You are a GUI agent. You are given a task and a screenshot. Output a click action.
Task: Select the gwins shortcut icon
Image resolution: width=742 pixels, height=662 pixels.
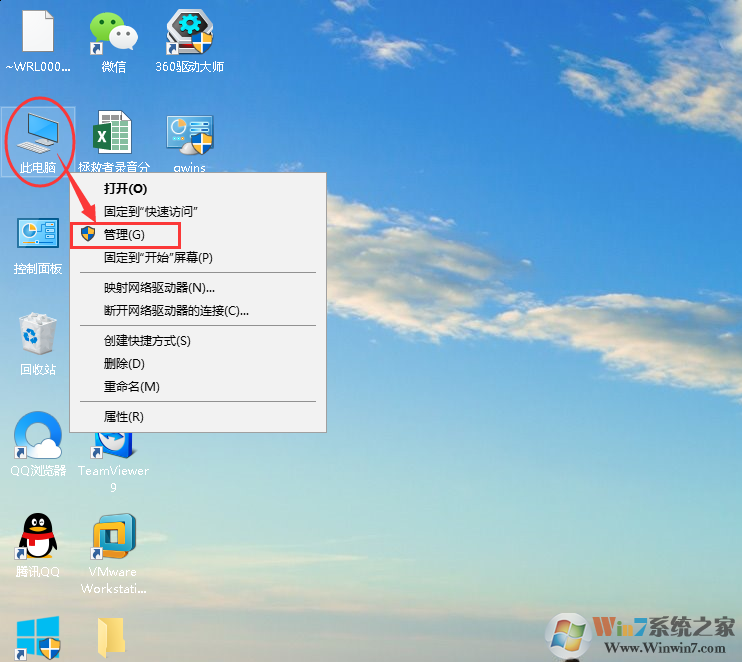point(190,135)
